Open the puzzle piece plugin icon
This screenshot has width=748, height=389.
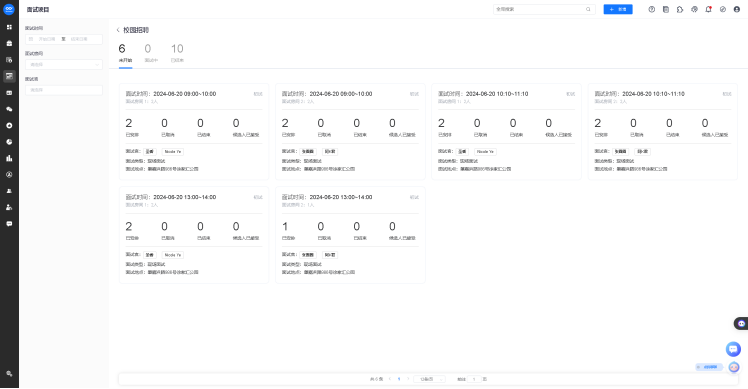click(680, 9)
